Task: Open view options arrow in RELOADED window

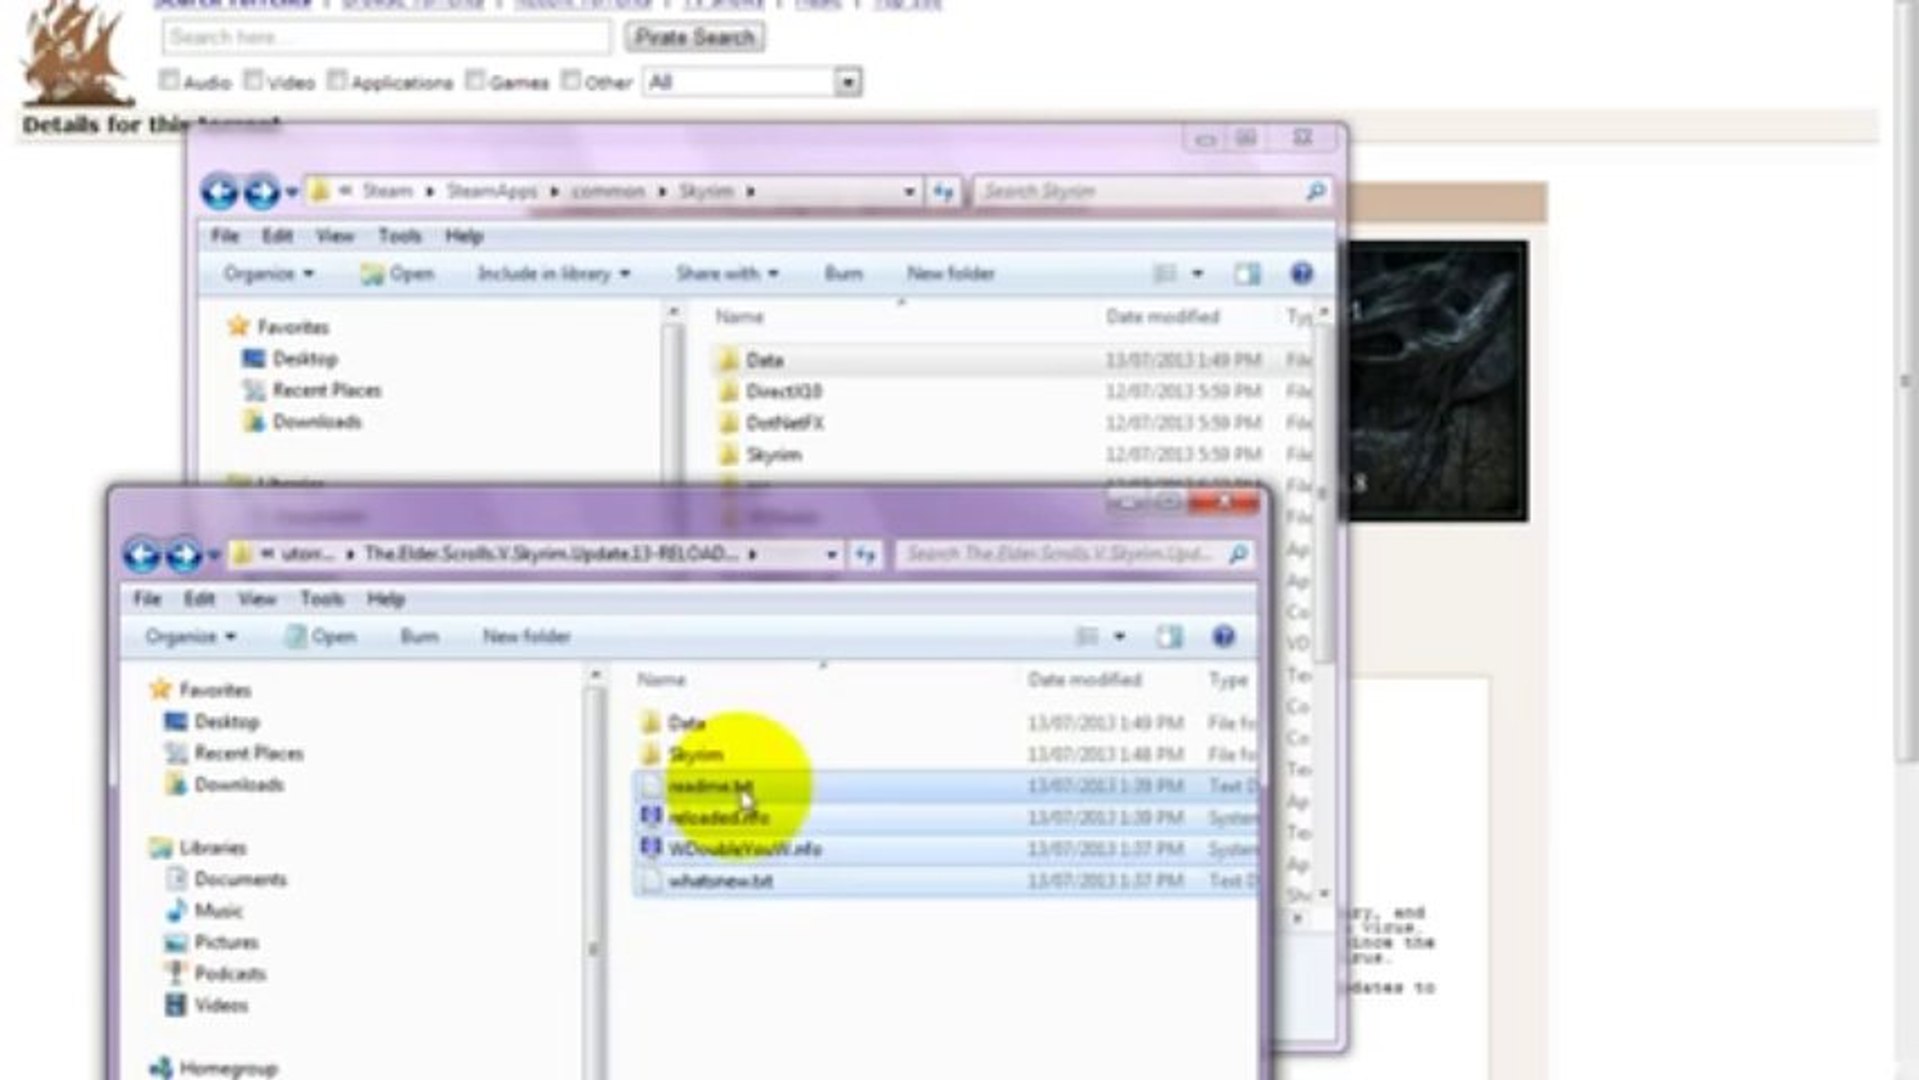Action: [x=1119, y=636]
